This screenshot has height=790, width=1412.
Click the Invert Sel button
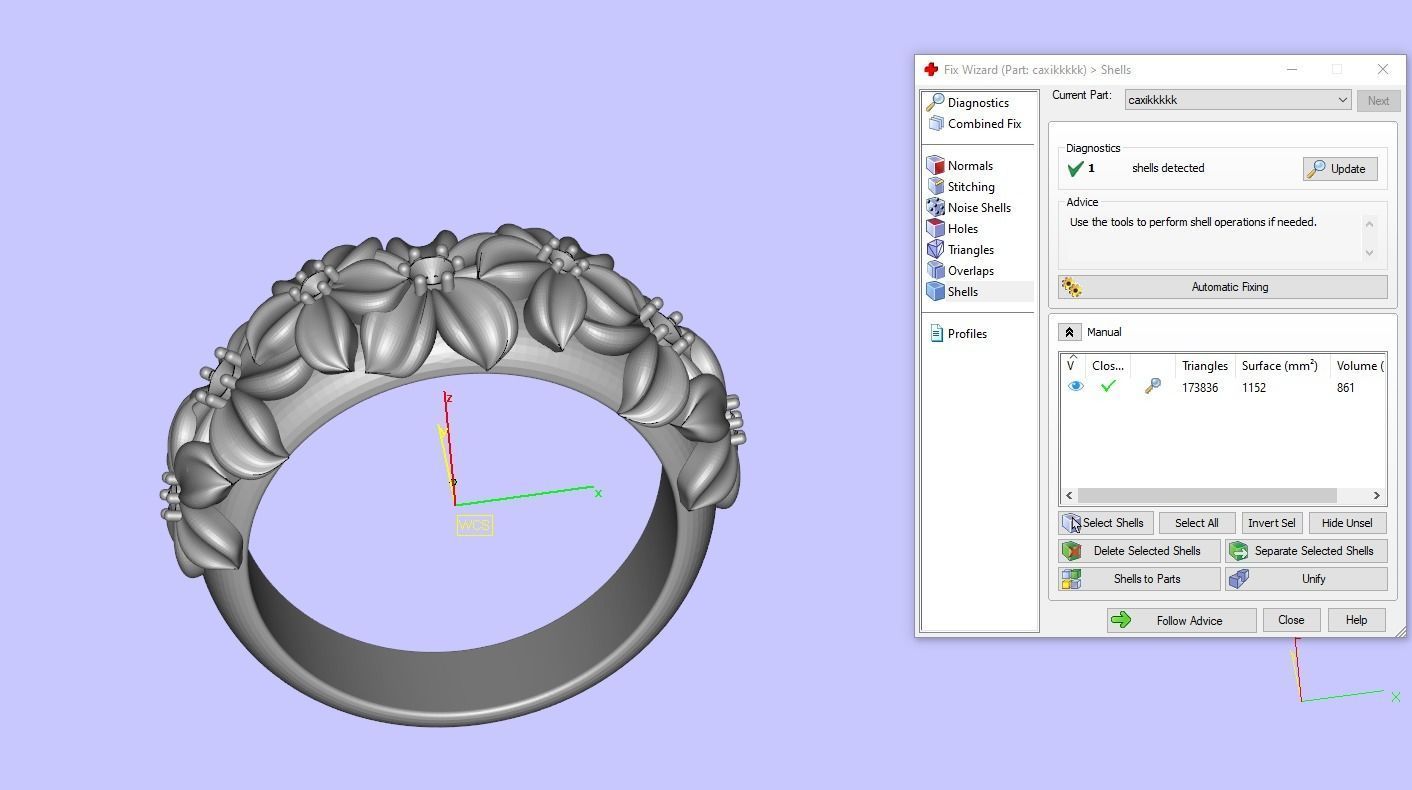point(1271,523)
